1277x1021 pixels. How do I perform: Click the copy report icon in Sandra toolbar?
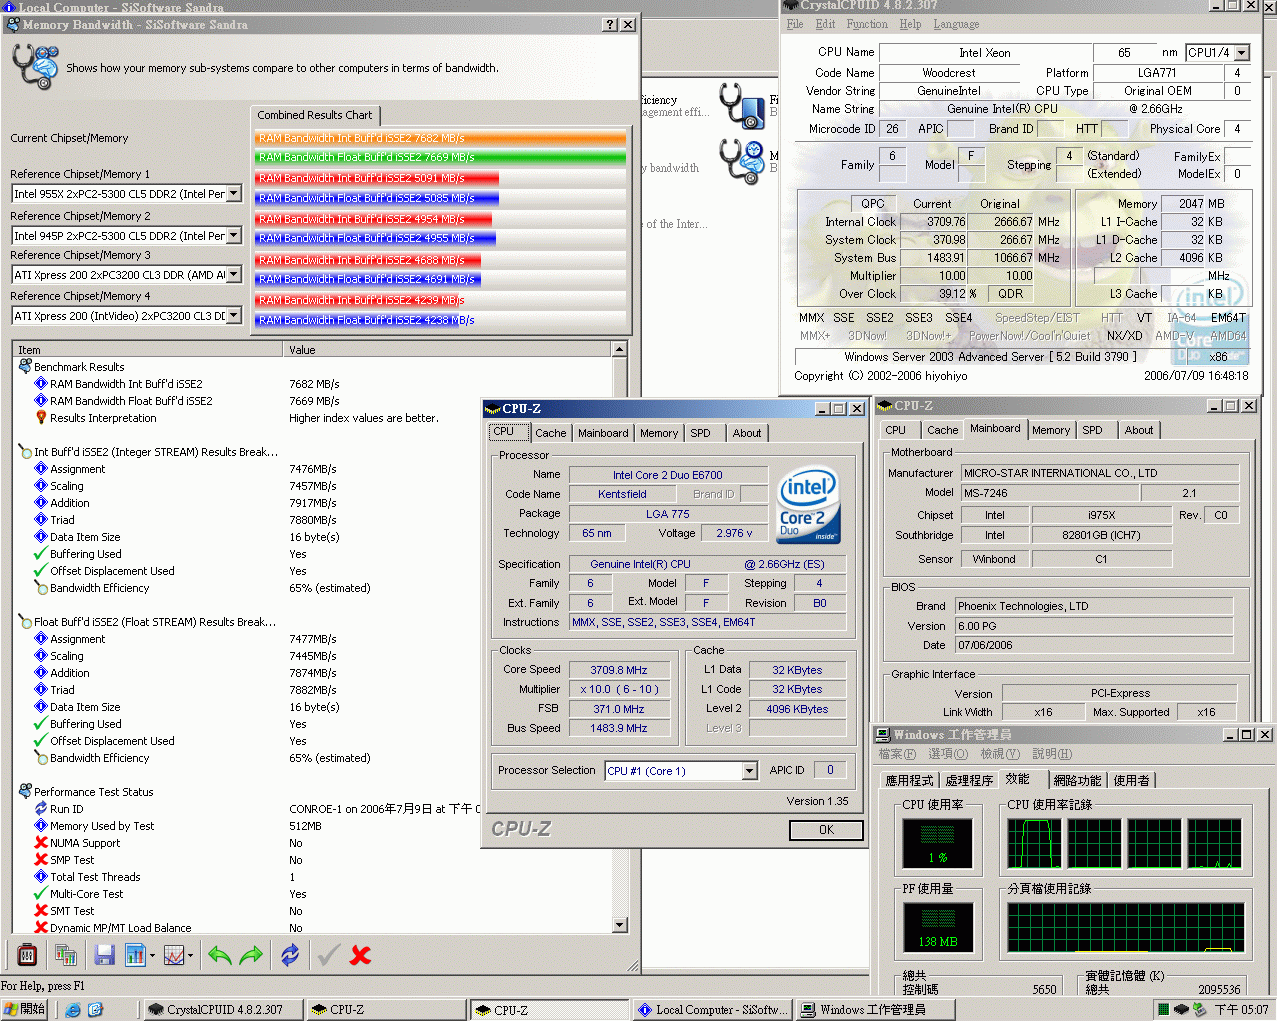click(66, 955)
